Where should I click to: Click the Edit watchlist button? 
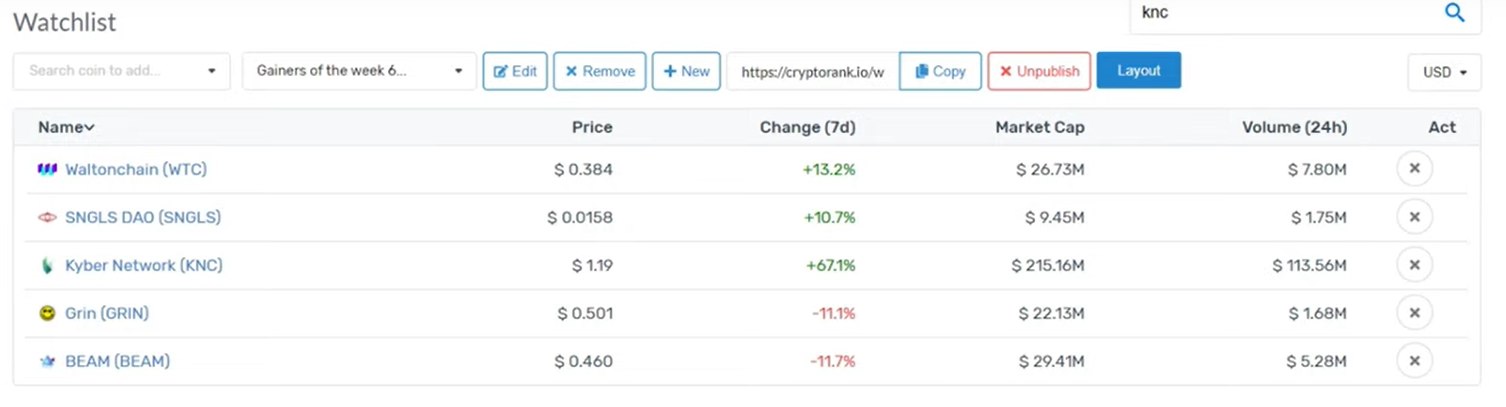click(x=515, y=71)
